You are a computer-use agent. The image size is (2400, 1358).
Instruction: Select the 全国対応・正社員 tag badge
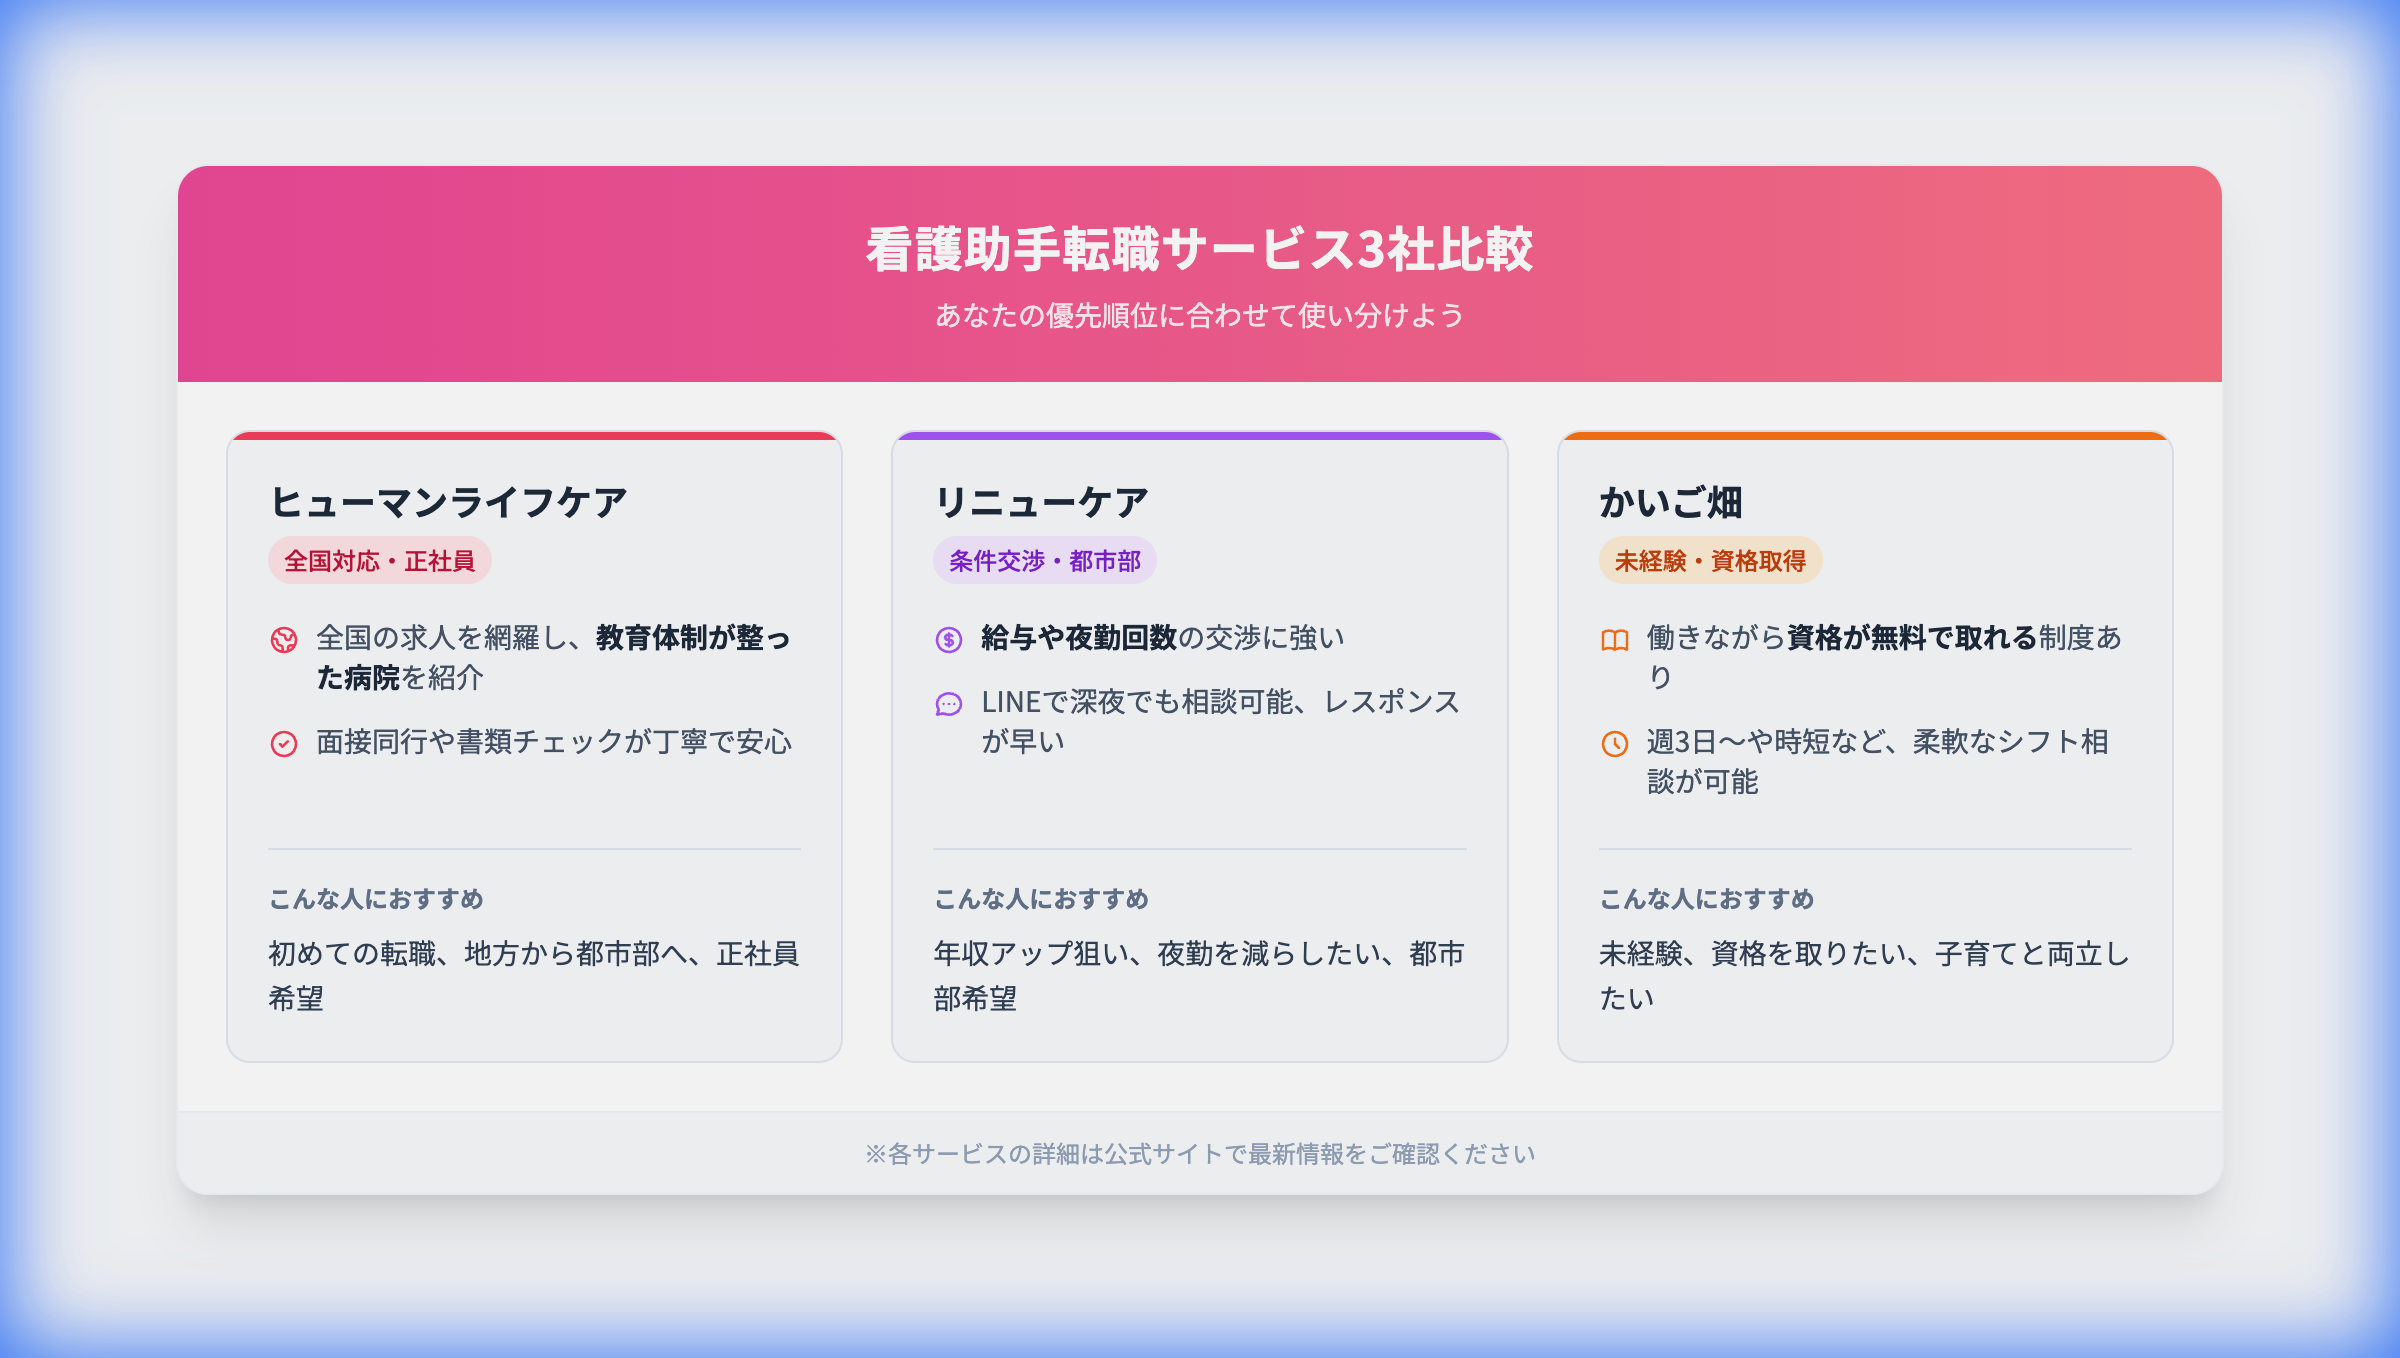pos(380,560)
